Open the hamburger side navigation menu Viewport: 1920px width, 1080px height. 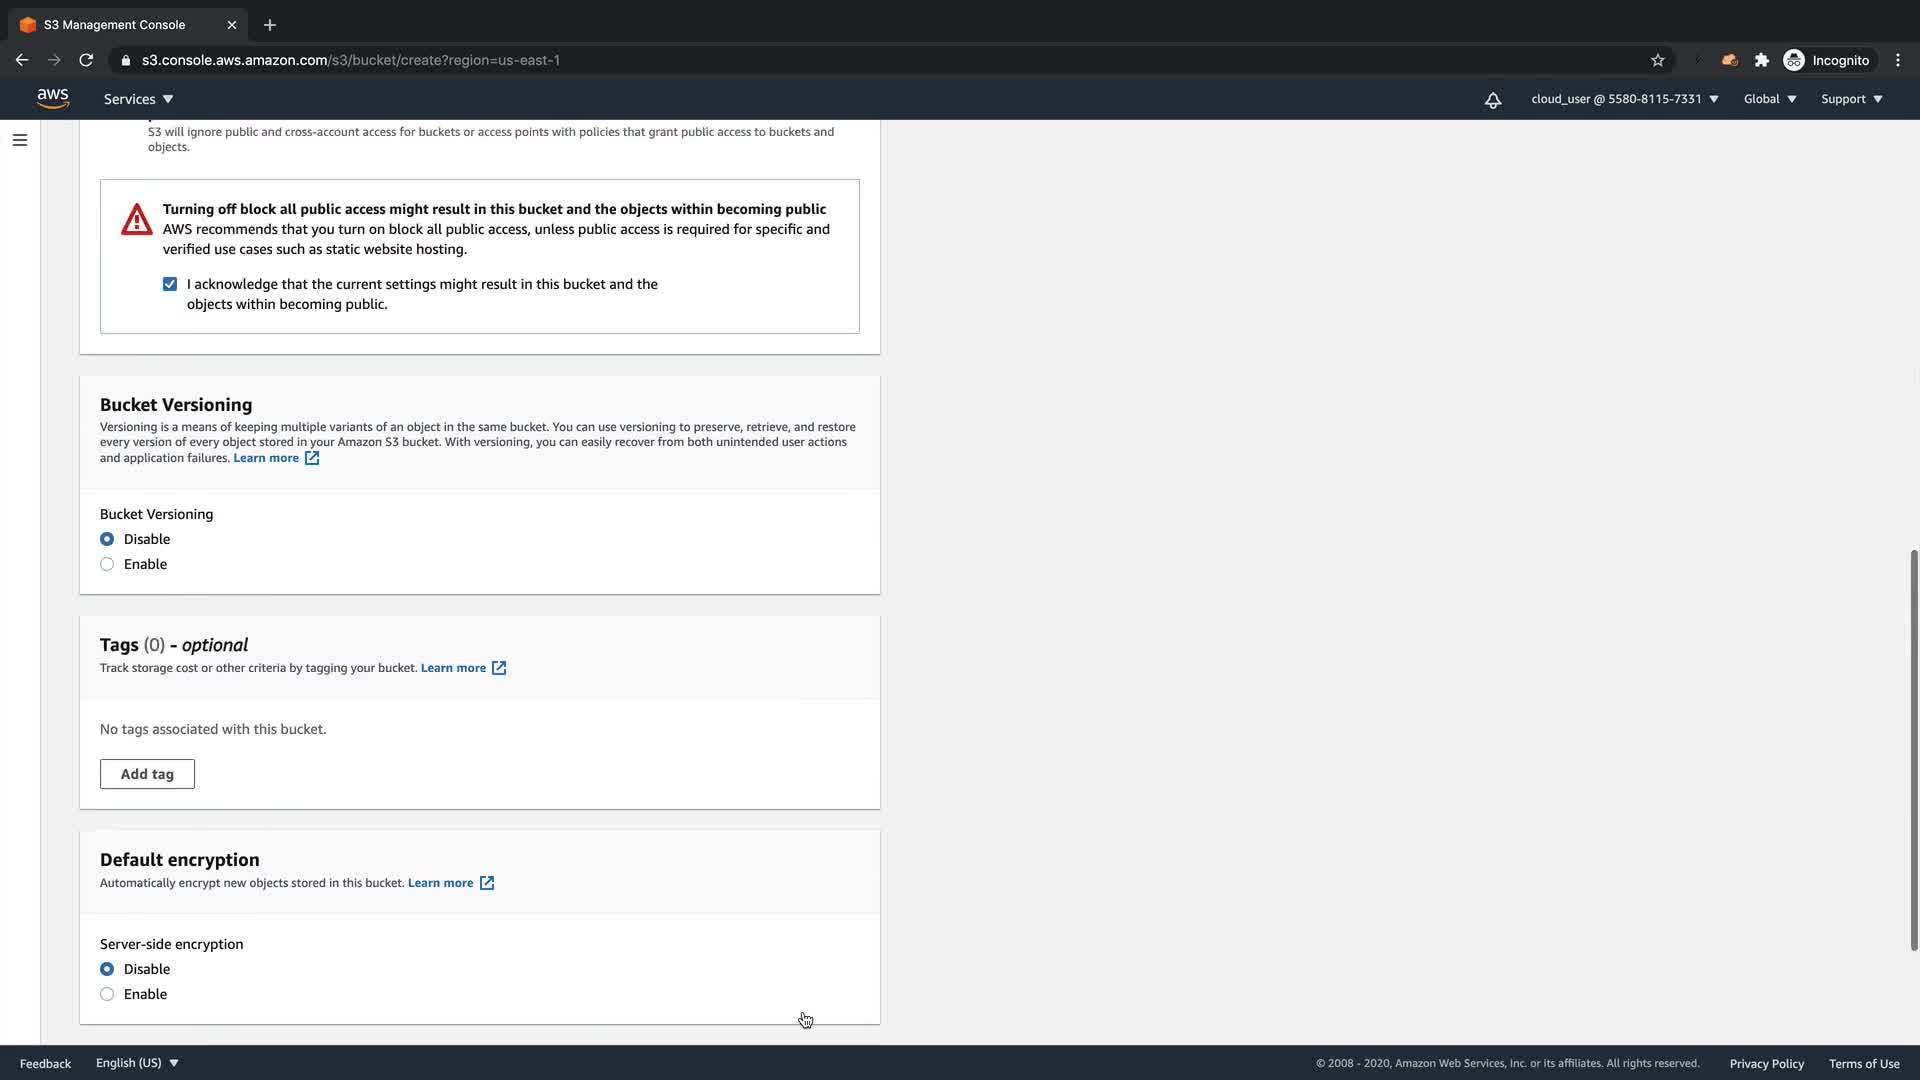(x=20, y=140)
